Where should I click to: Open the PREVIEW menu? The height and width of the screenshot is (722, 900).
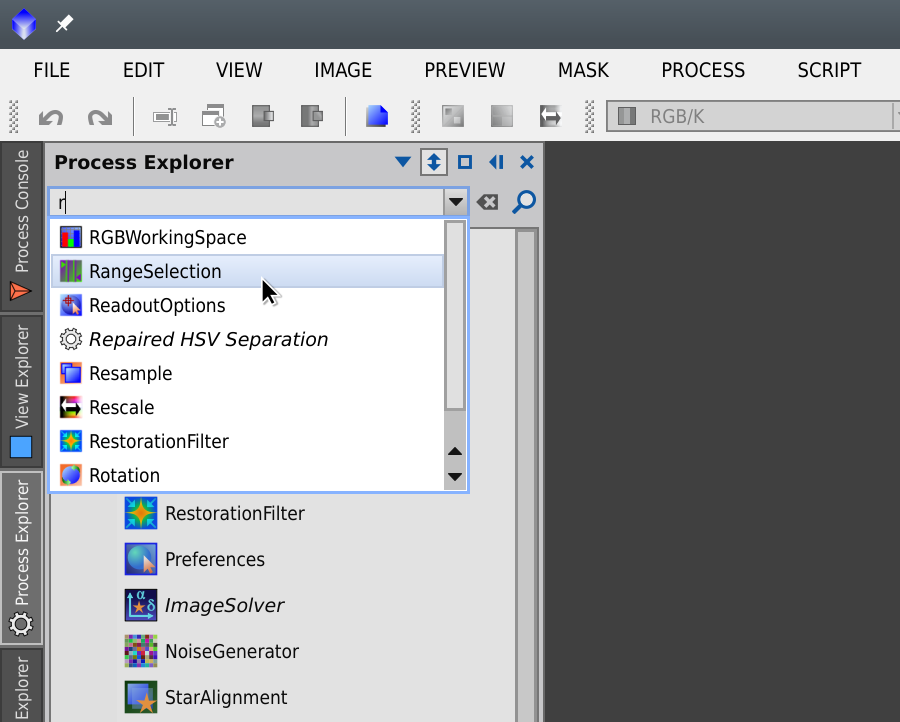(465, 70)
